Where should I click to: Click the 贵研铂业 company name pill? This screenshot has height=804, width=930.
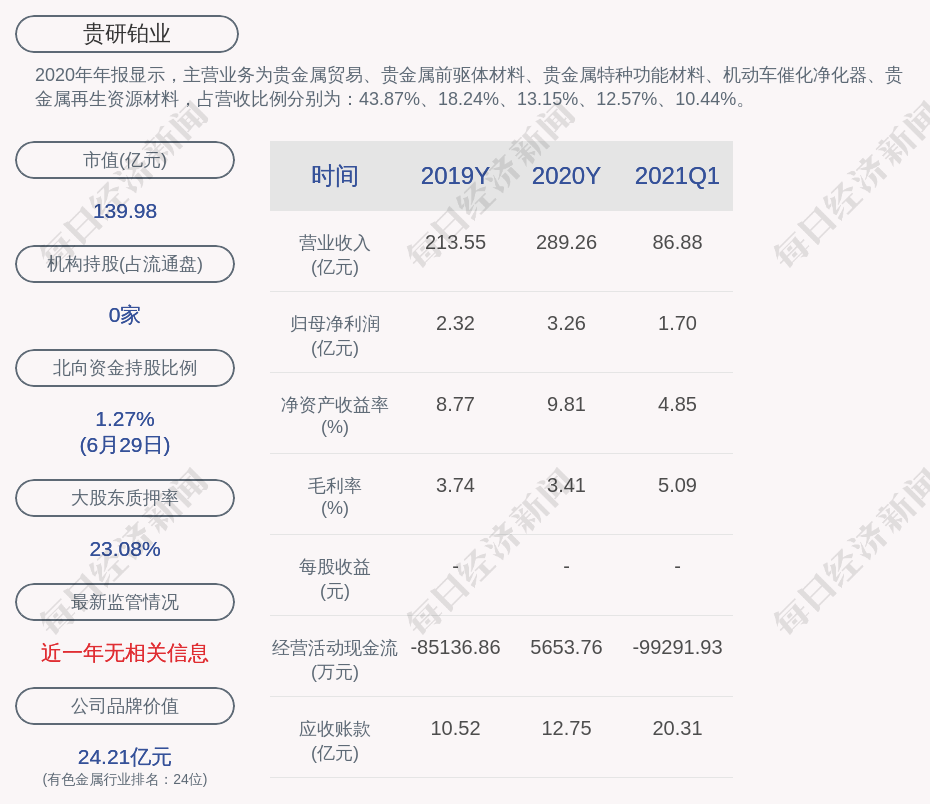pyautogui.click(x=126, y=34)
